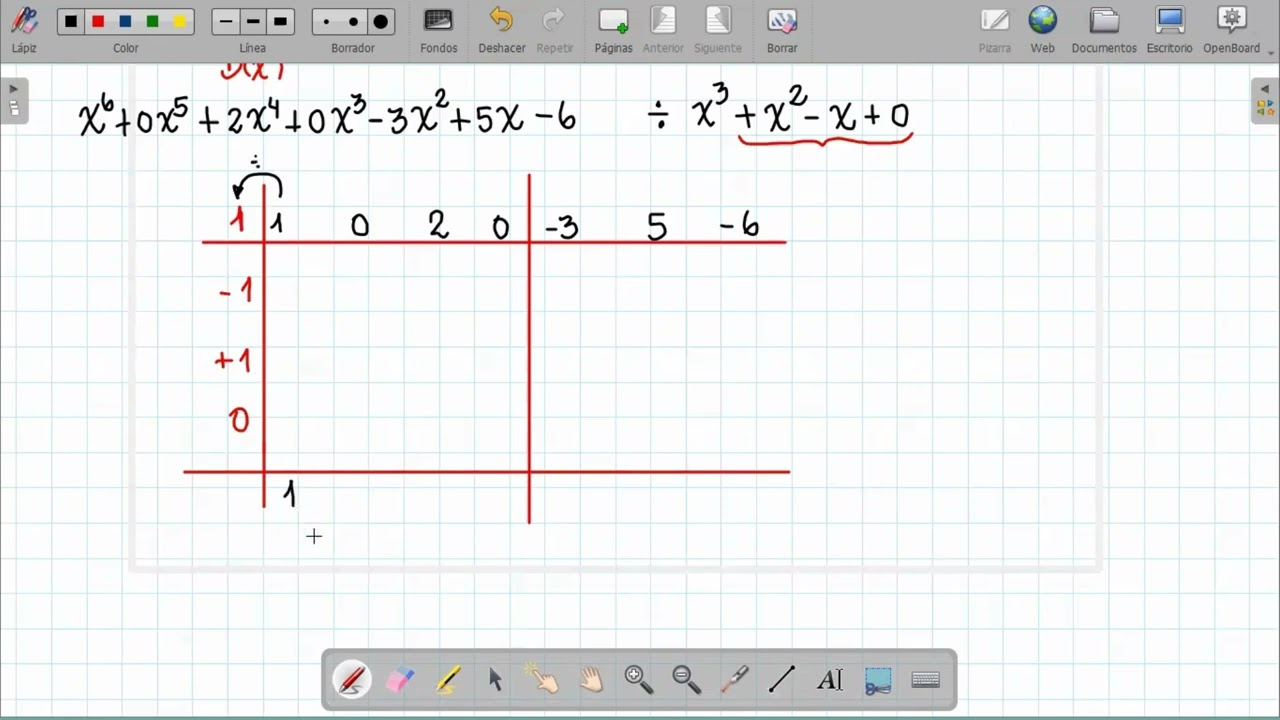Open the OpenBoard menu
1280x720 pixels.
pyautogui.click(x=1232, y=29)
